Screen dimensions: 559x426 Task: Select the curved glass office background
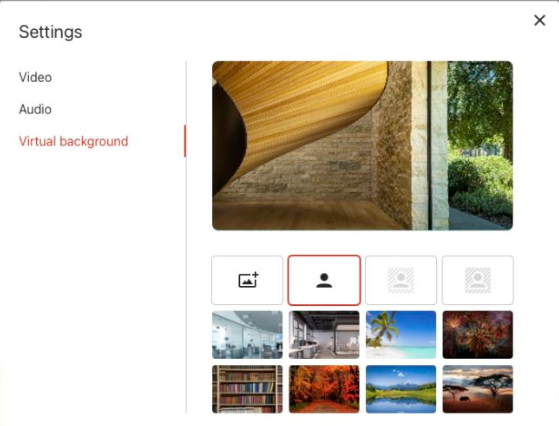[x=247, y=335]
